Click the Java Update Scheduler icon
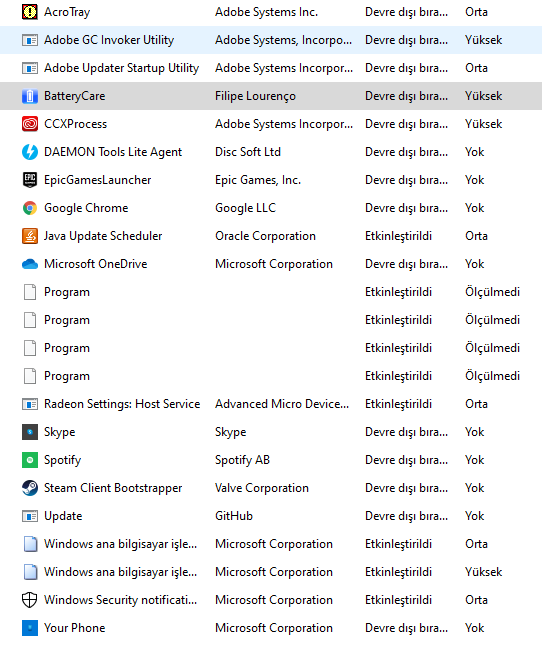542x654 pixels. [30, 236]
